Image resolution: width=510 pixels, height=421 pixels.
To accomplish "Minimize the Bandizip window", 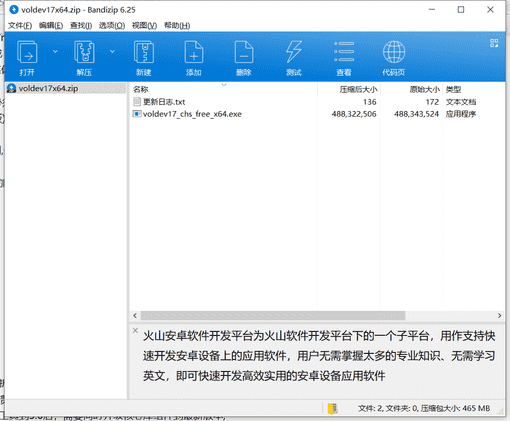I will pyautogui.click(x=432, y=10).
